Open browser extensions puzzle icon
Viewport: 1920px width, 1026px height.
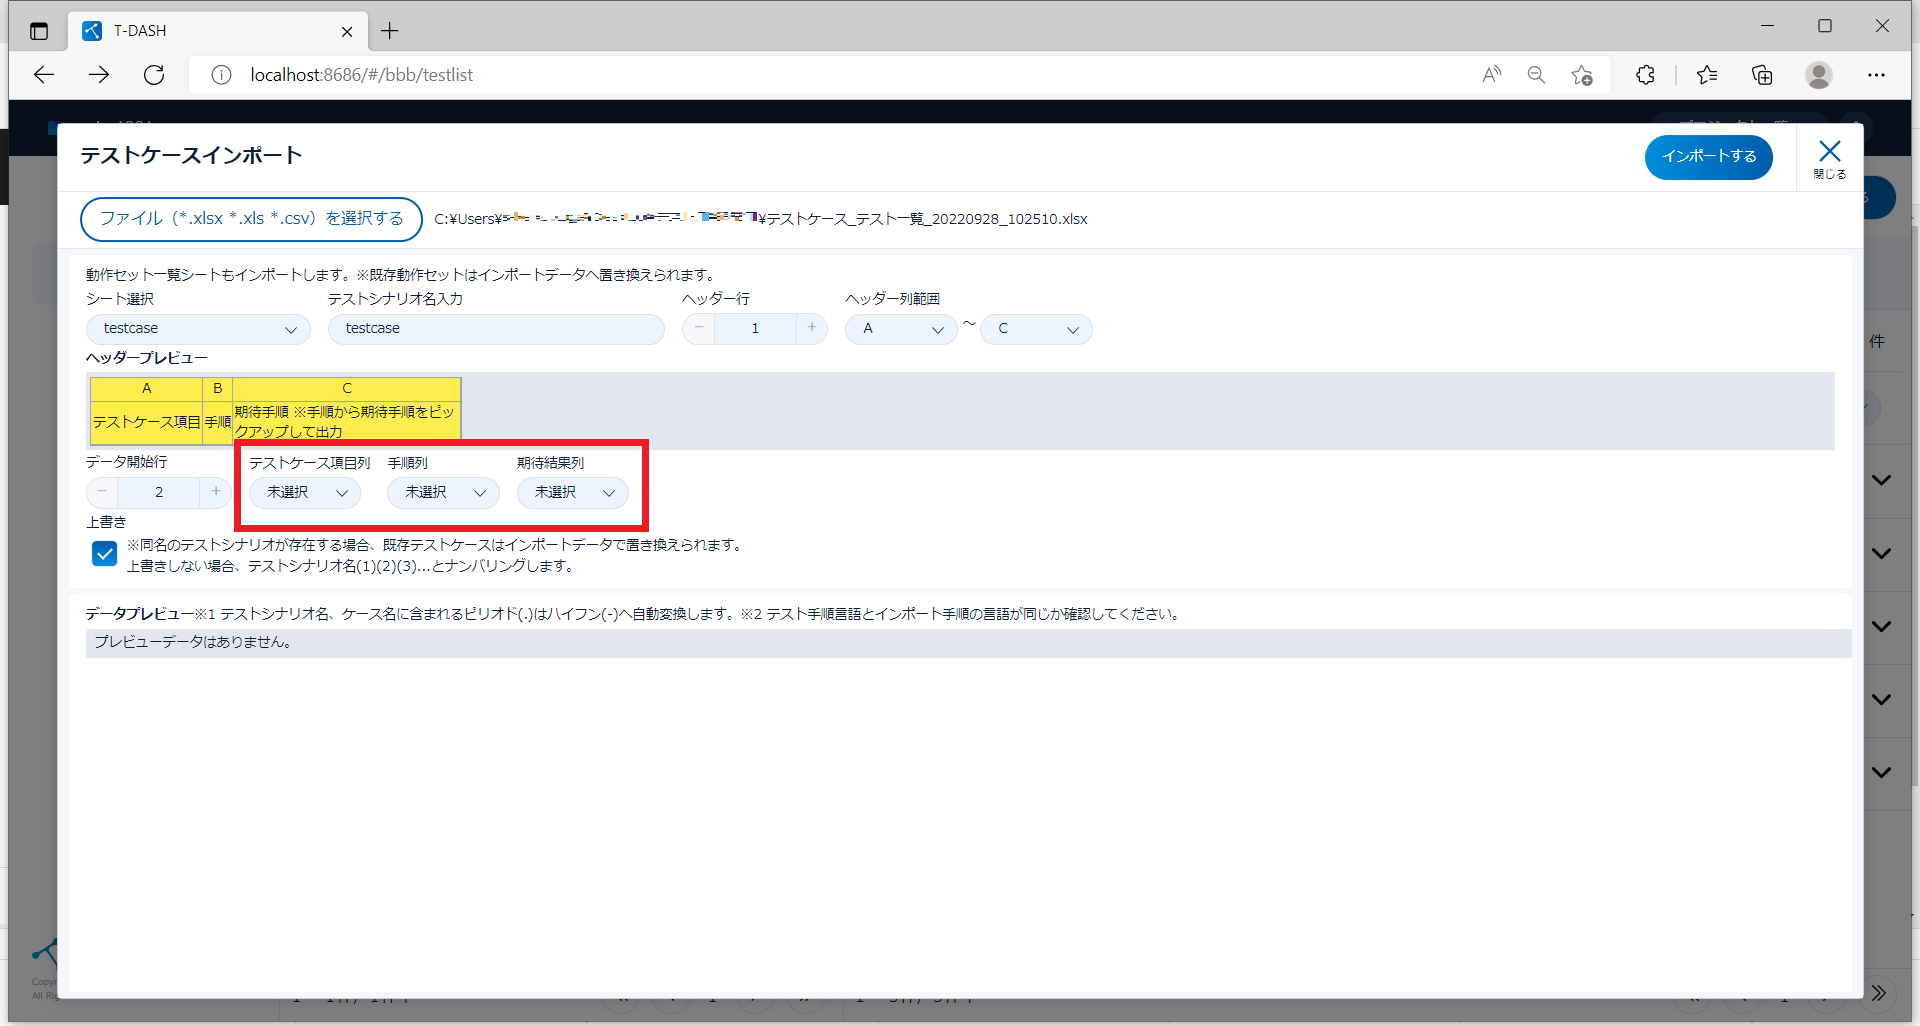1645,75
